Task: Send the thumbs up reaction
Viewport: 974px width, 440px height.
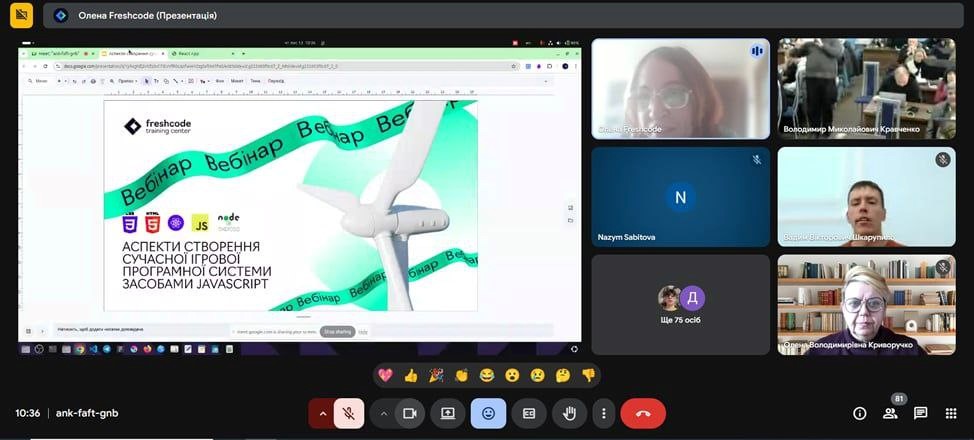Action: pyautogui.click(x=411, y=375)
